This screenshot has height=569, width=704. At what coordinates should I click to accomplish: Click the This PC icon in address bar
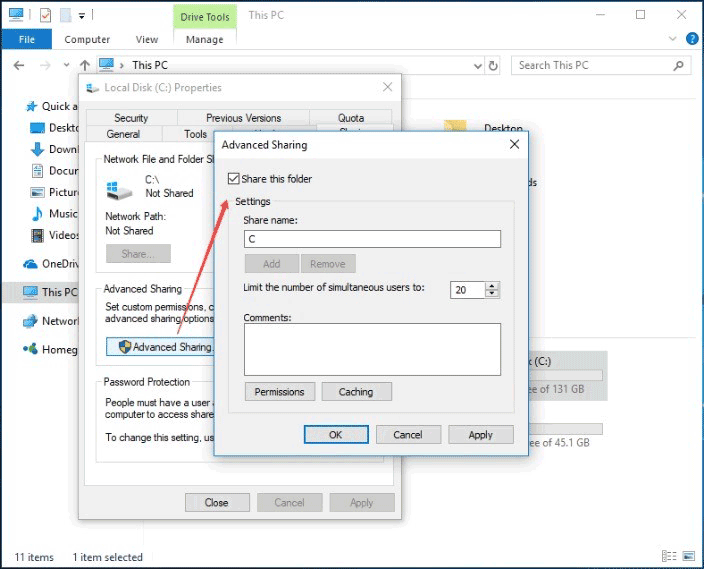tap(106, 65)
